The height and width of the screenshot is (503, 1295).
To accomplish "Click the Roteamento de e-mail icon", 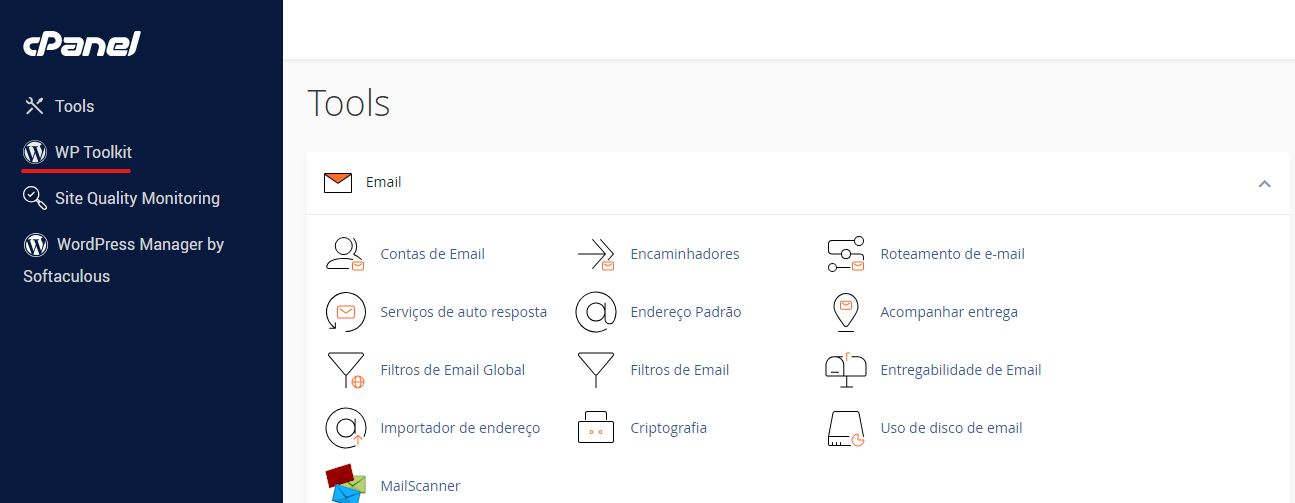I will (846, 254).
